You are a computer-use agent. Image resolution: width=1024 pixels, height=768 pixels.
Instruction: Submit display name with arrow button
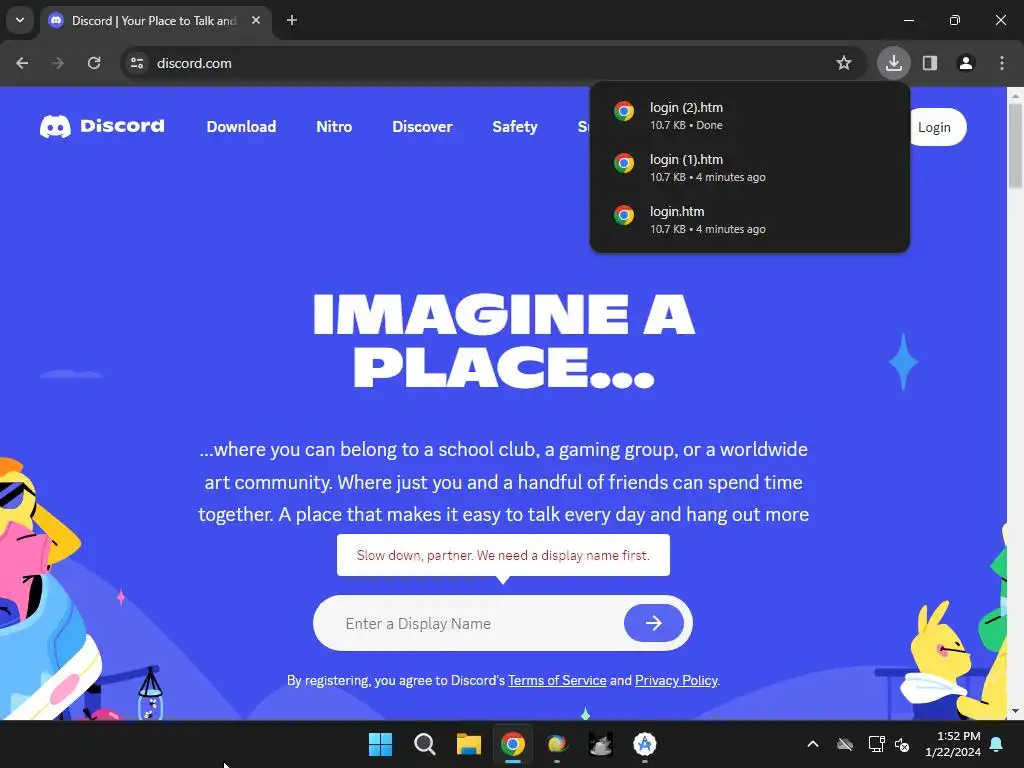click(654, 623)
